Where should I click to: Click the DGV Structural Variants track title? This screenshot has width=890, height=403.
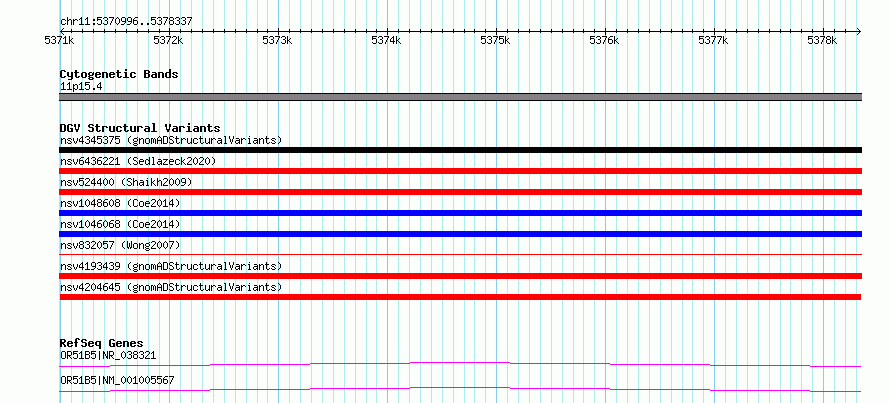(140, 128)
